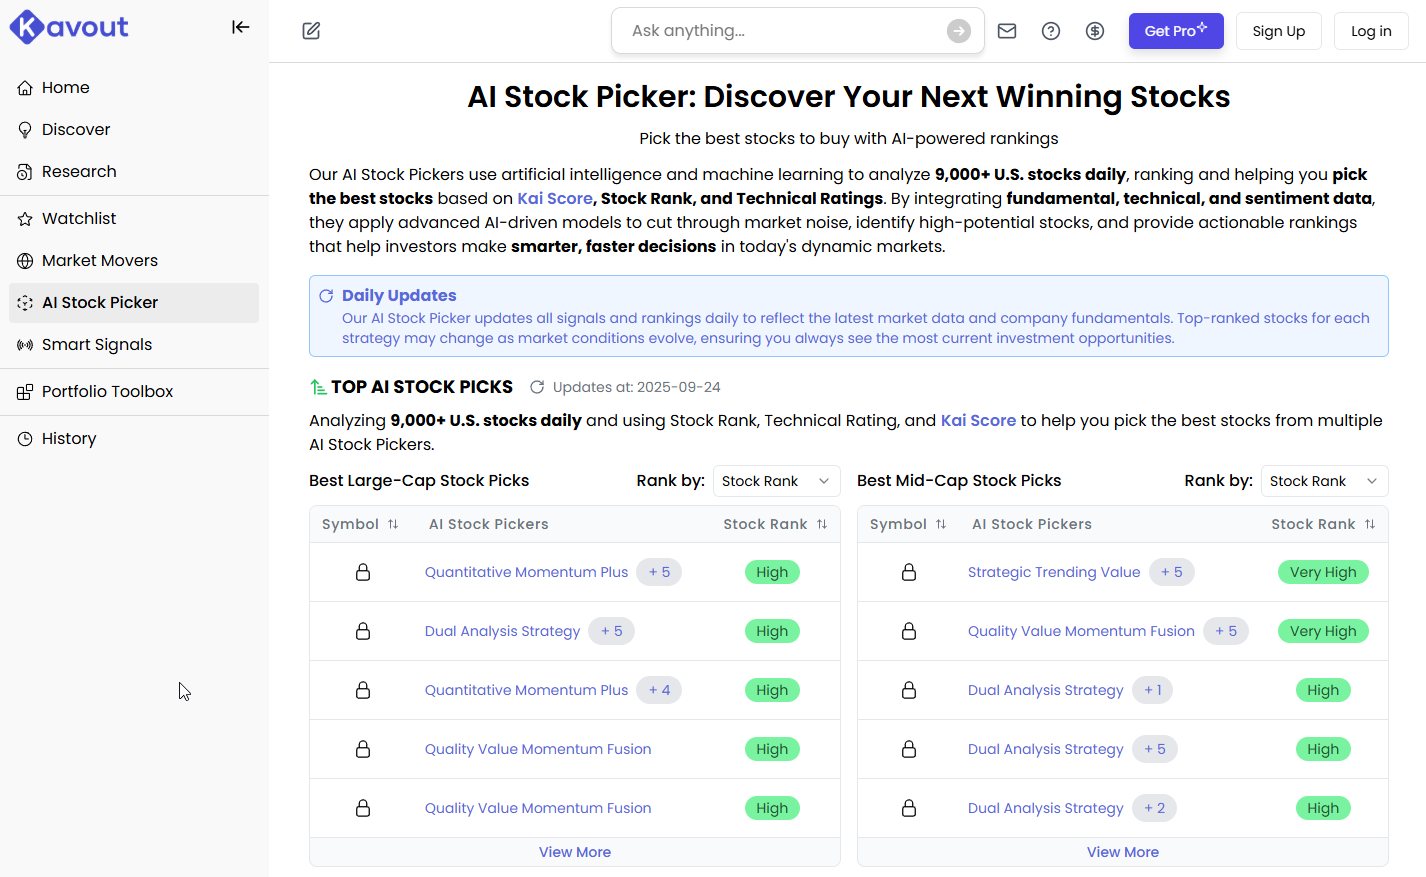Go to Market Movers page
1426x877 pixels.
coord(100,261)
